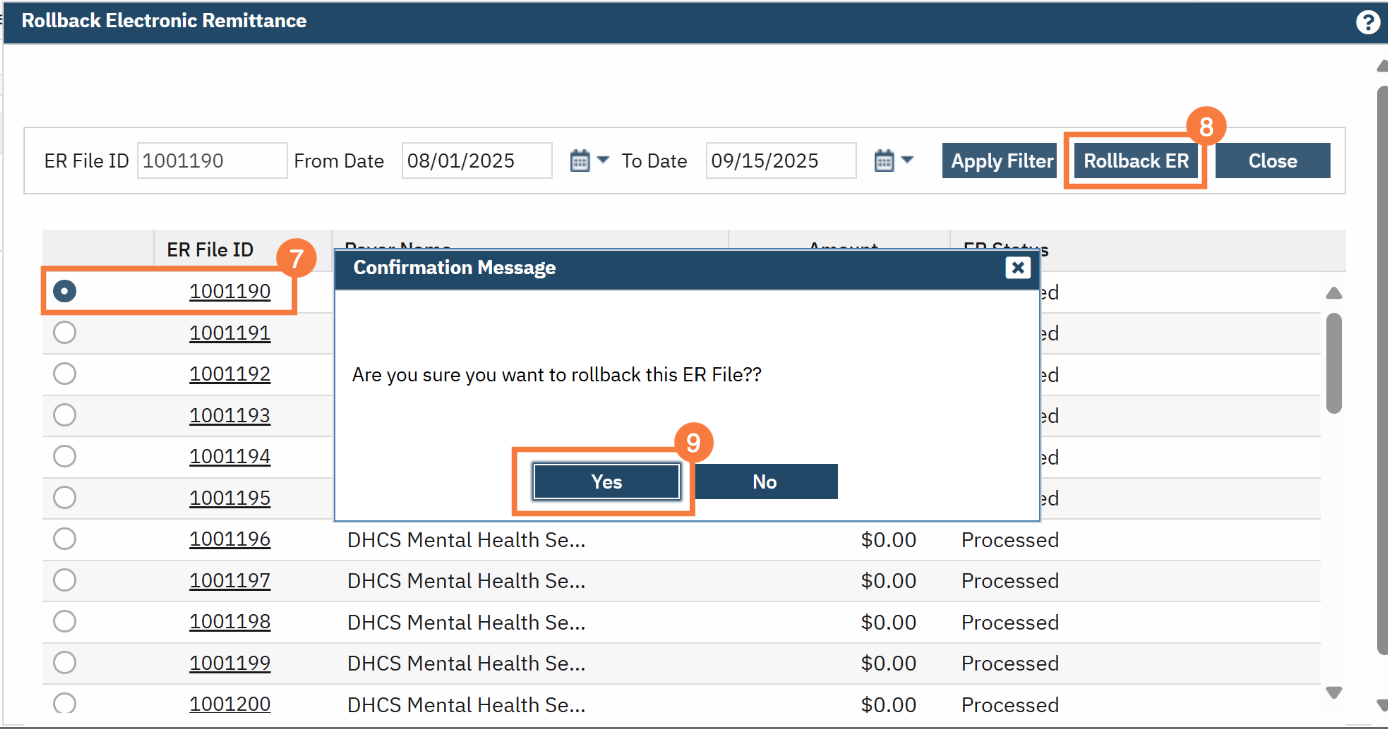Image resolution: width=1388 pixels, height=729 pixels.
Task: Click the Close button in the filter bar
Action: [1272, 161]
